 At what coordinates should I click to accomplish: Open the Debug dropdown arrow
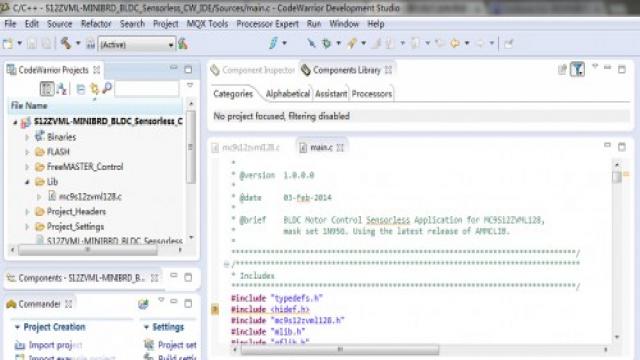[338, 43]
